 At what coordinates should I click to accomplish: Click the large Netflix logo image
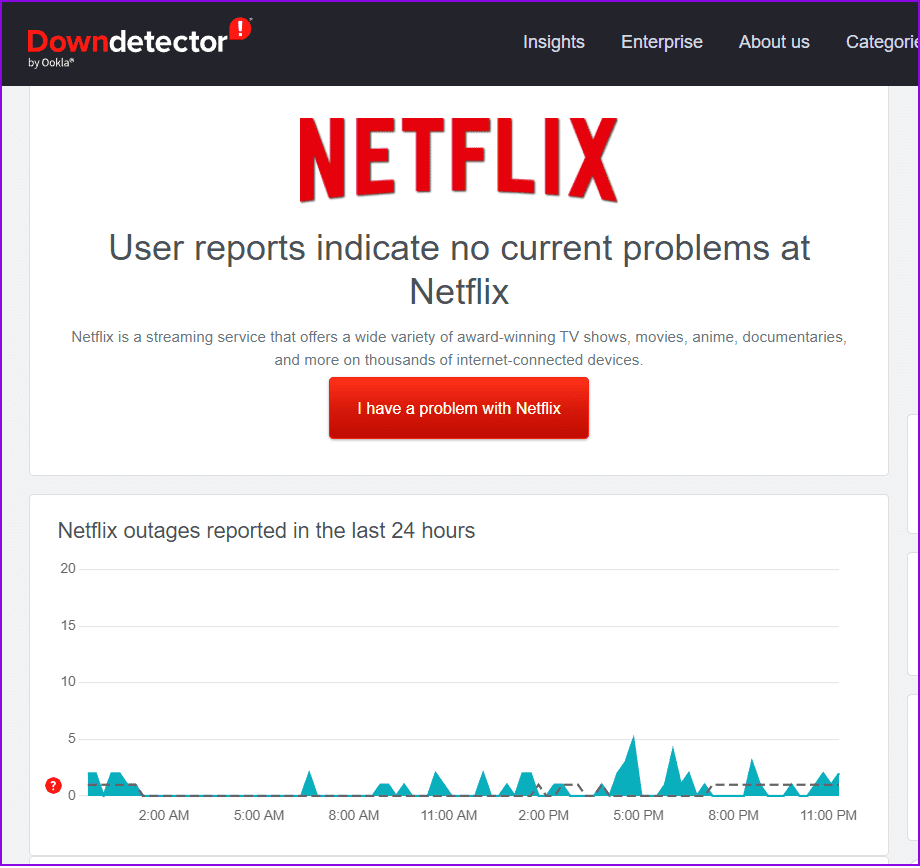458,160
